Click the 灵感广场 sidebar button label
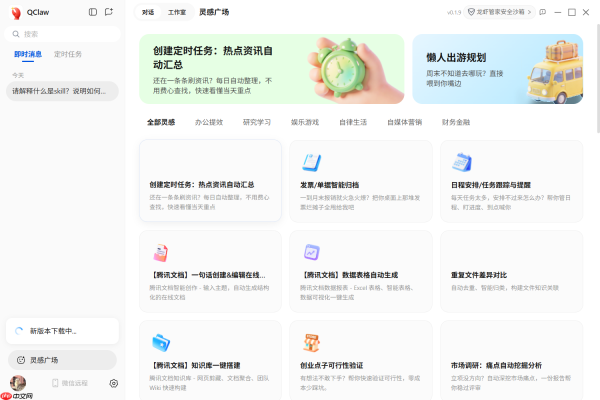The image size is (600, 400). (44, 360)
